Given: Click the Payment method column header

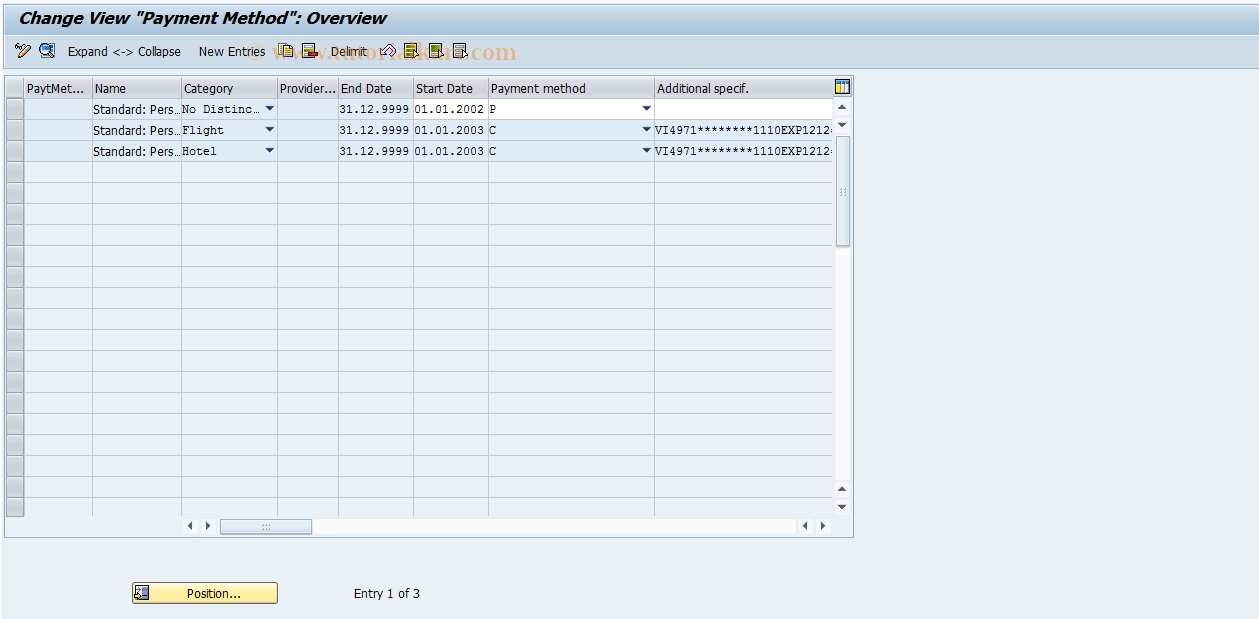Looking at the screenshot, I should pos(571,88).
